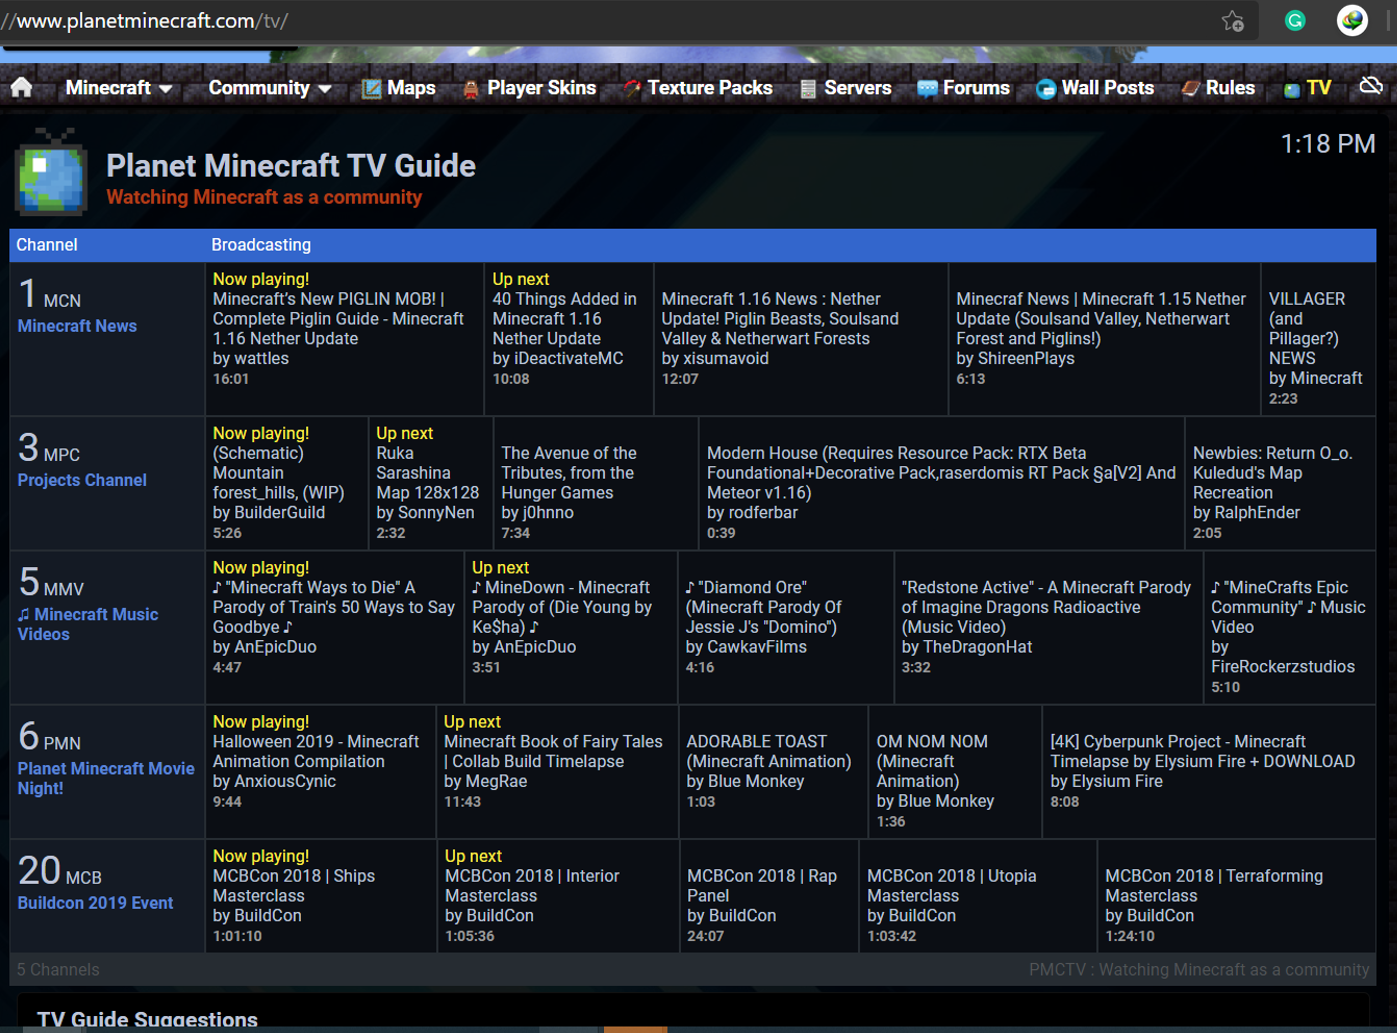Expand the Community dropdown menu
This screenshot has width=1397, height=1033.
click(x=270, y=88)
